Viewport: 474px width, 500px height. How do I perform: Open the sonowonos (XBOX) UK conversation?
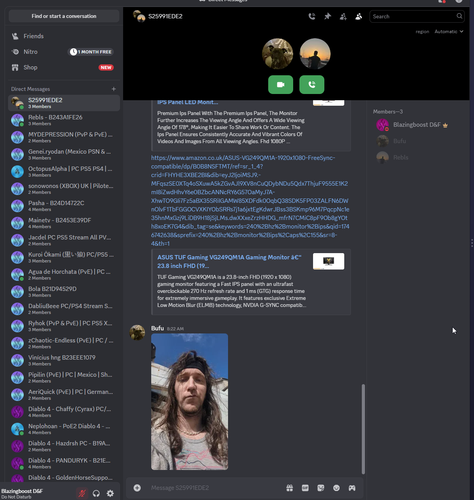tap(64, 189)
